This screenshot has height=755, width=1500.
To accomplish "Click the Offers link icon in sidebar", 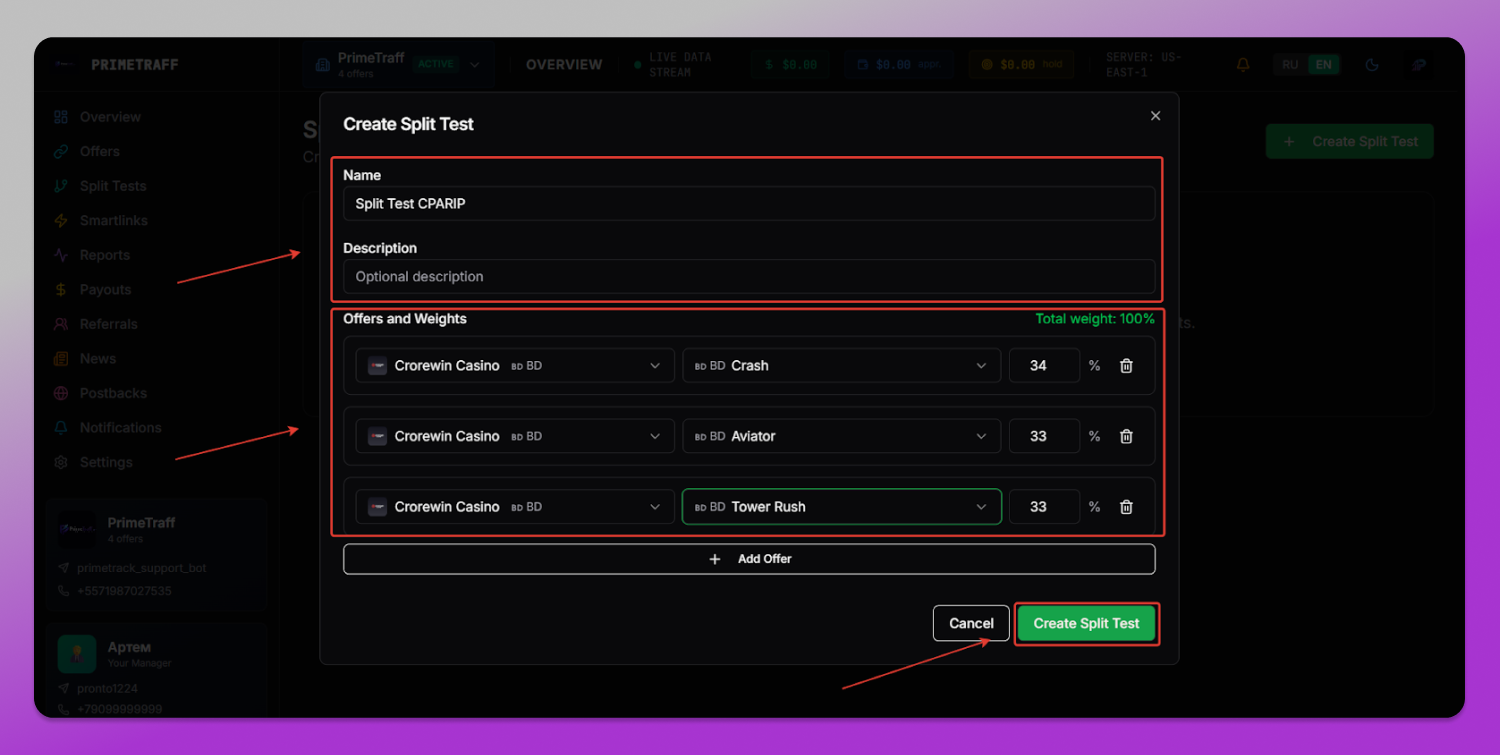I will (62, 152).
